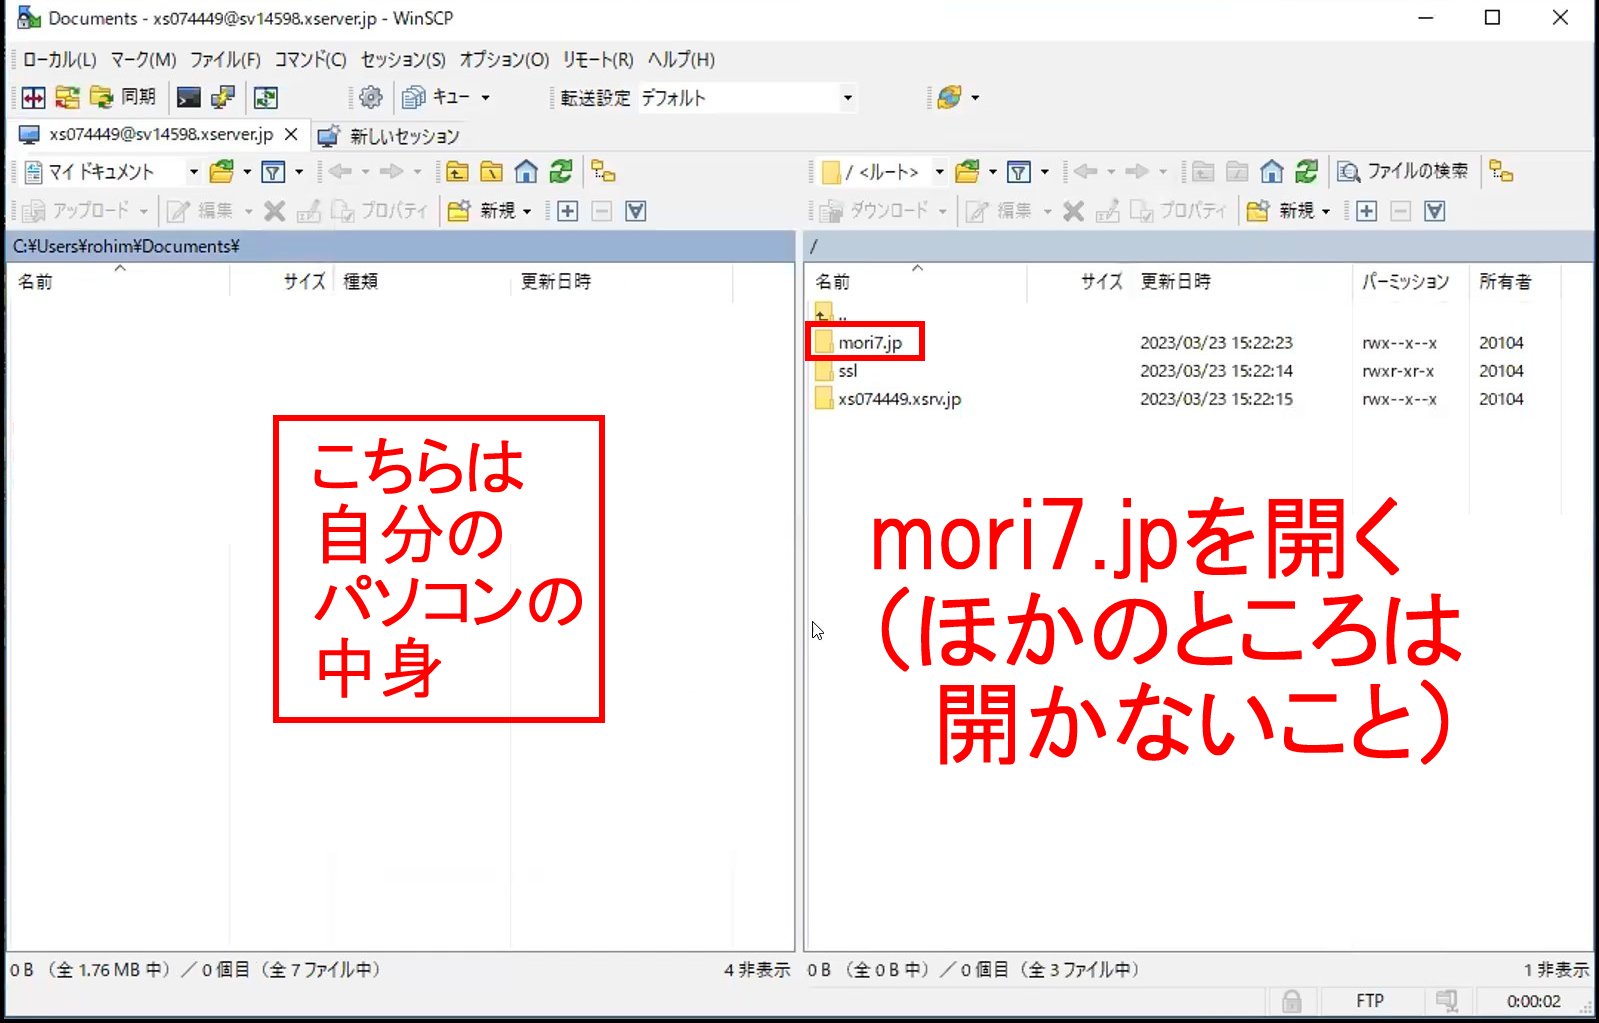Click local 新規 new button
Viewport: 1599px width, 1023px height.
482,210
